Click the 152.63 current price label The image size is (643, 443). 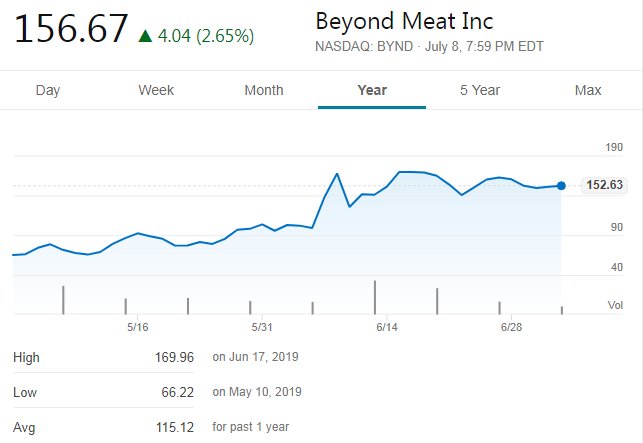click(x=604, y=185)
